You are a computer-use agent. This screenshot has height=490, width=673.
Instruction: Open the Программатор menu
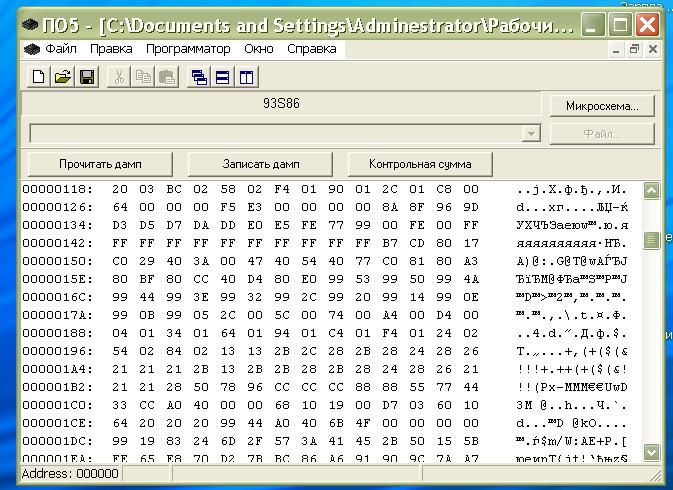188,49
